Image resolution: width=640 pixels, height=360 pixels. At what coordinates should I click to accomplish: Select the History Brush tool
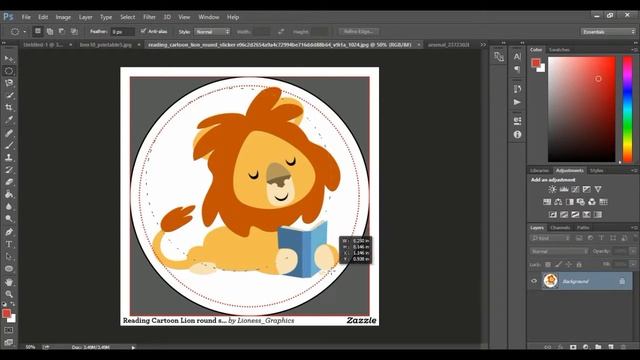tap(9, 170)
